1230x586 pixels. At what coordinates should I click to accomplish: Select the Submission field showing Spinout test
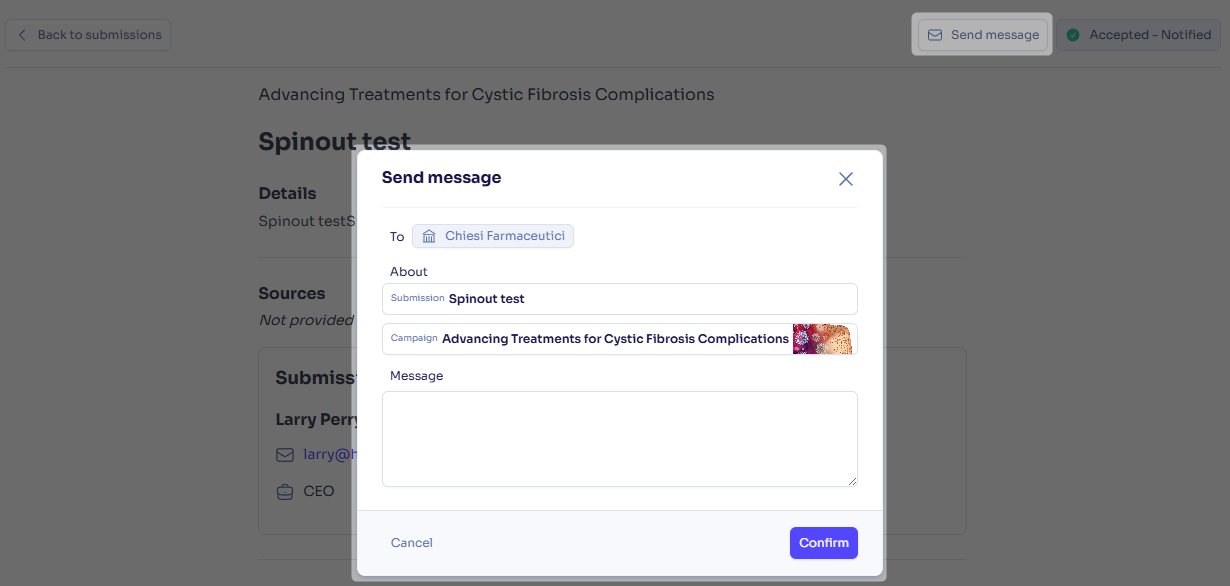(x=620, y=299)
